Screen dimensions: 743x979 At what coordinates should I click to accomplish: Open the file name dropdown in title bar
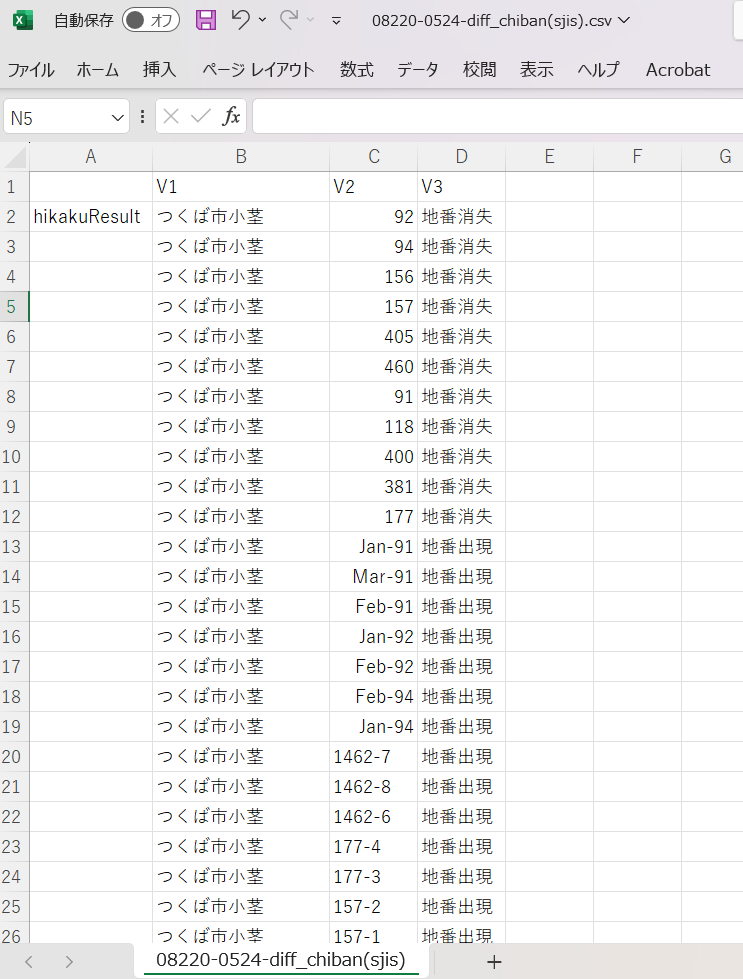623,20
